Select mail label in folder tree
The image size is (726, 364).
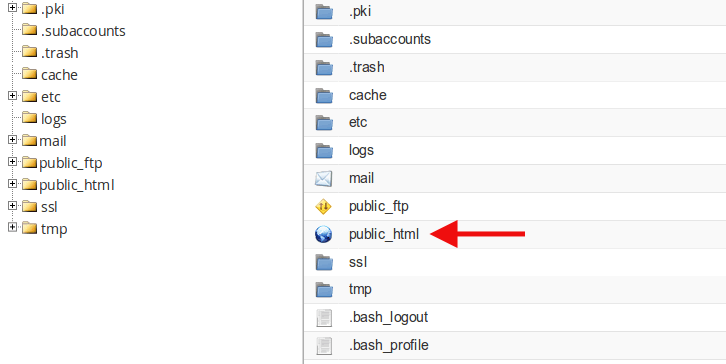coord(53,141)
